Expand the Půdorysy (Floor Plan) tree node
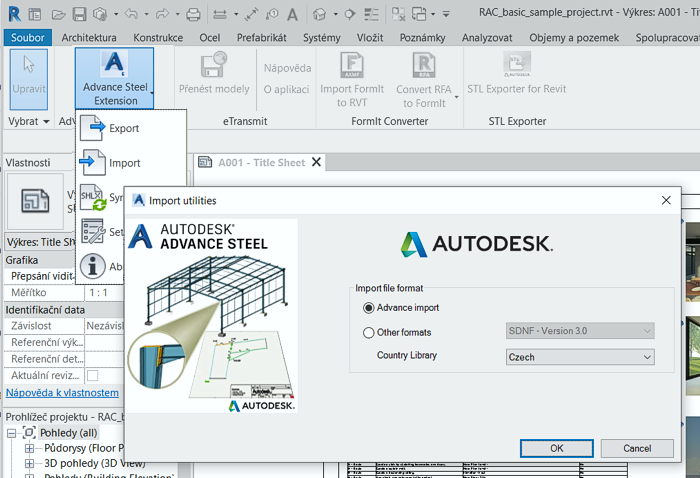The height and width of the screenshot is (478, 700). 29,448
